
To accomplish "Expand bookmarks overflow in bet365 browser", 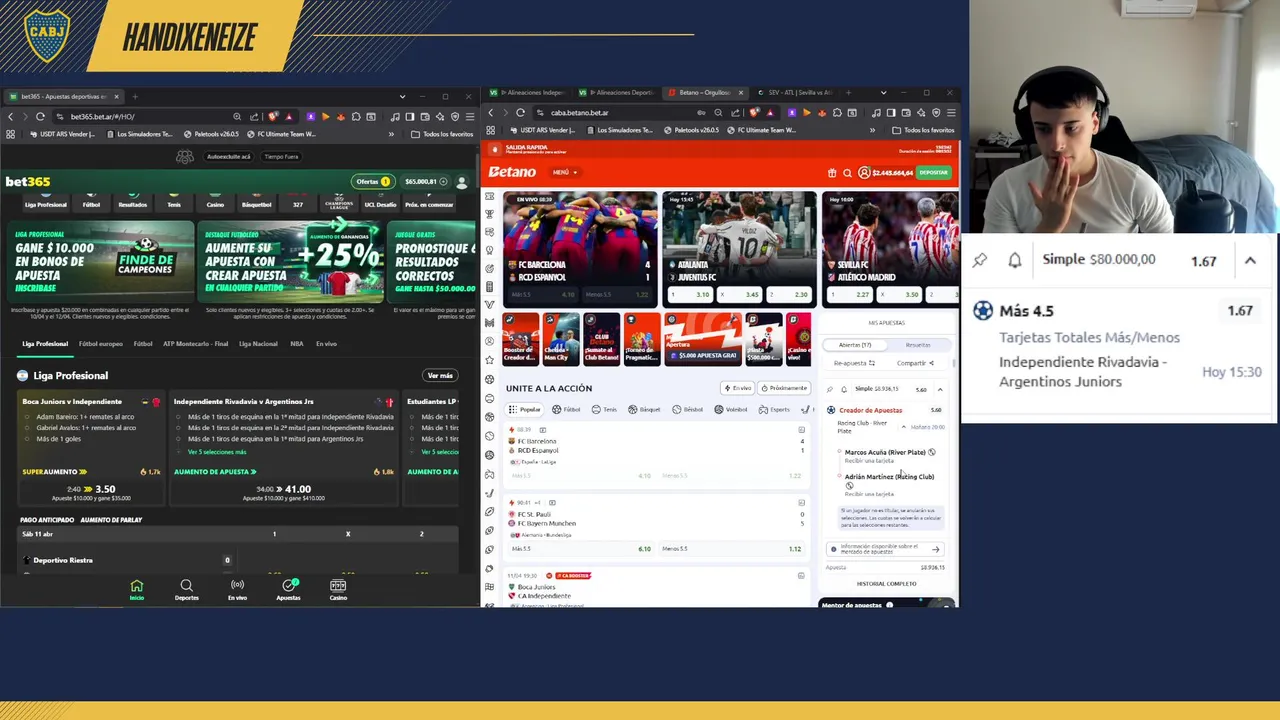I will (391, 134).
